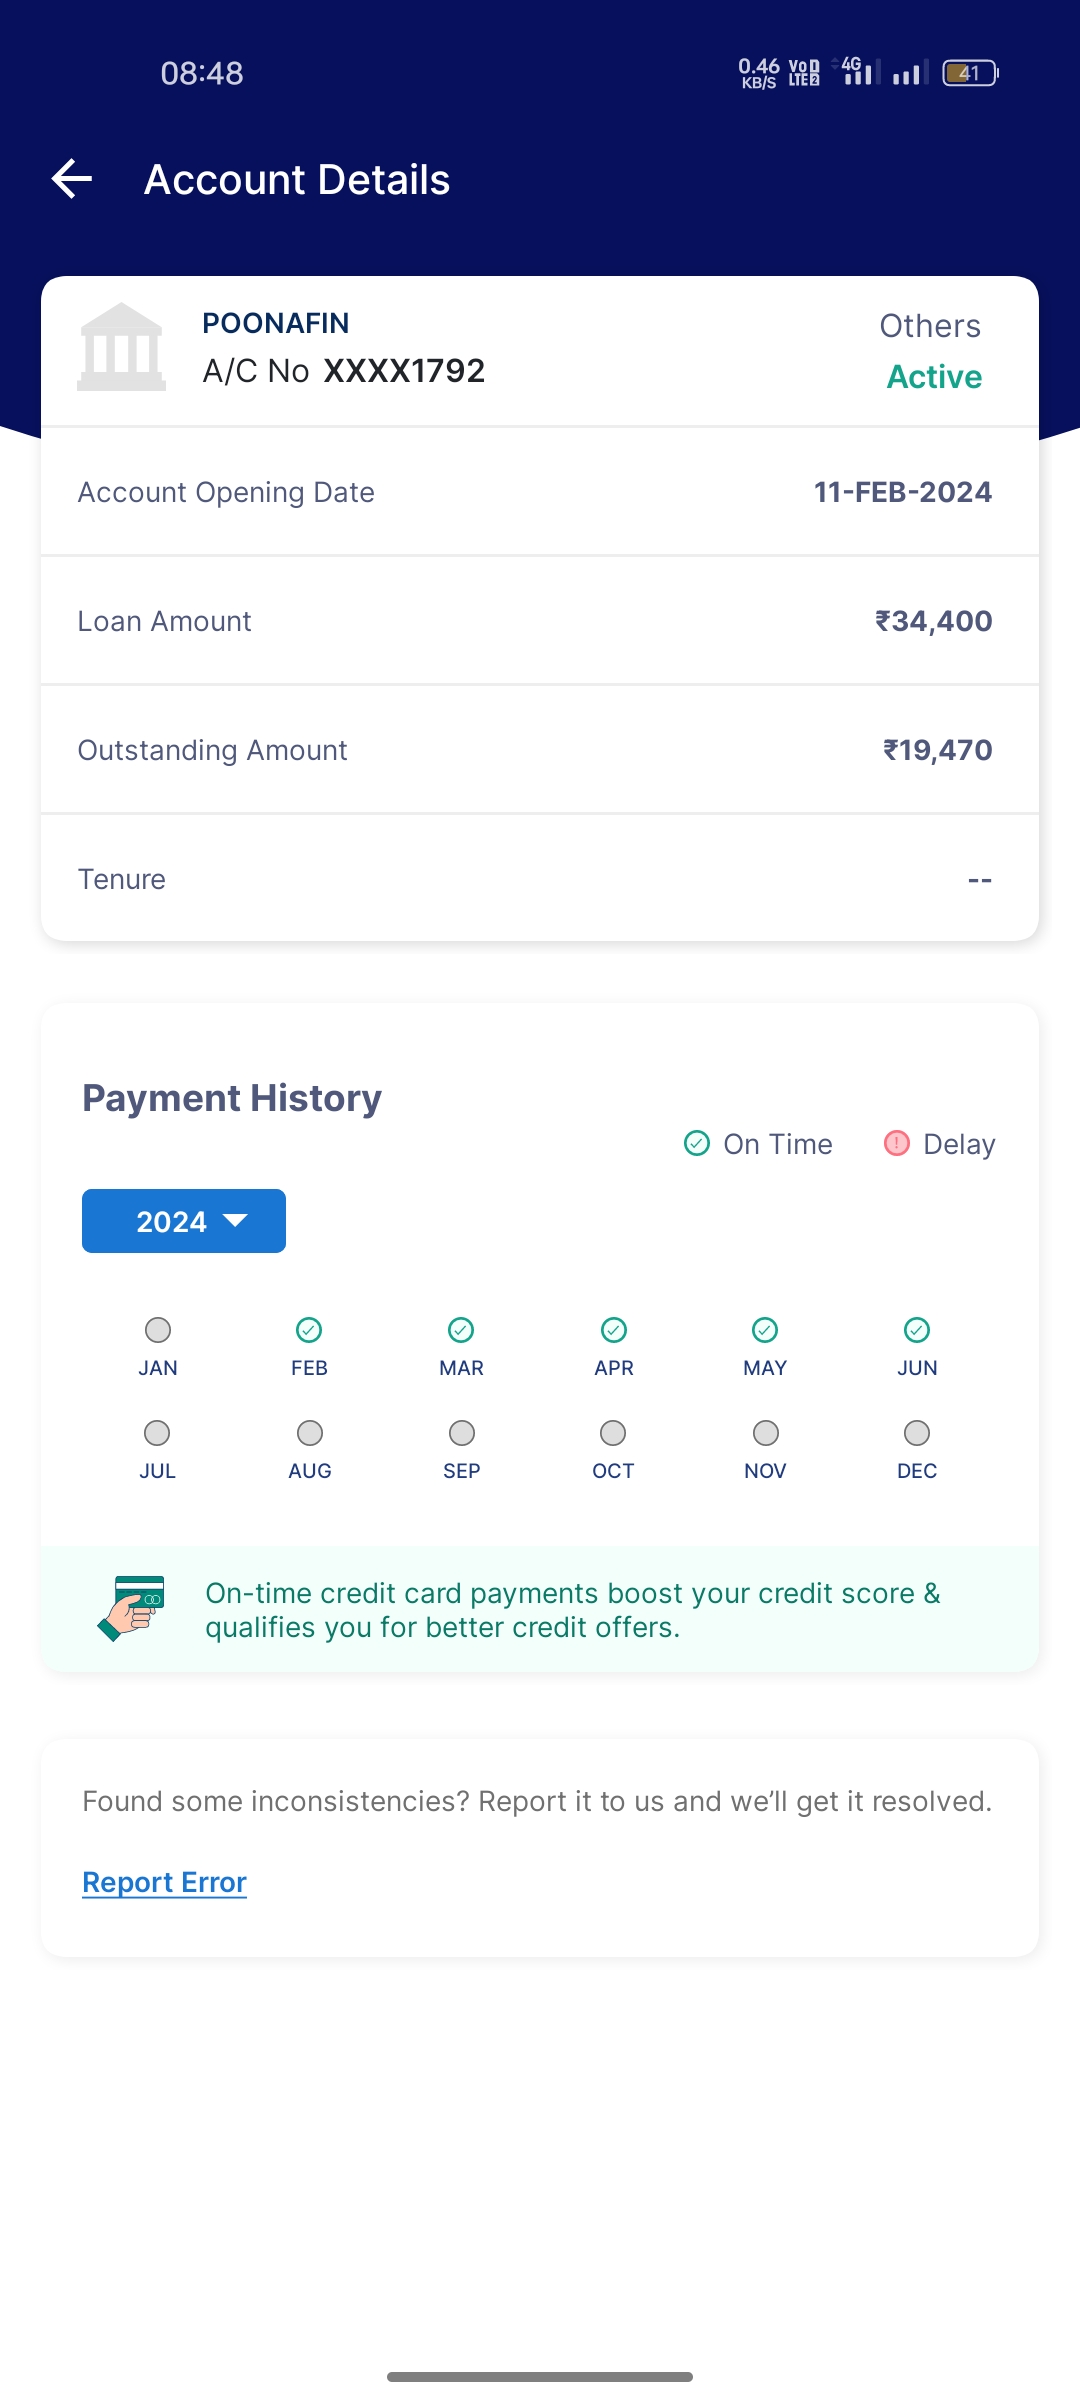1080x2400 pixels.
Task: Select the FEB on-time payment indicator
Action: click(x=309, y=1330)
